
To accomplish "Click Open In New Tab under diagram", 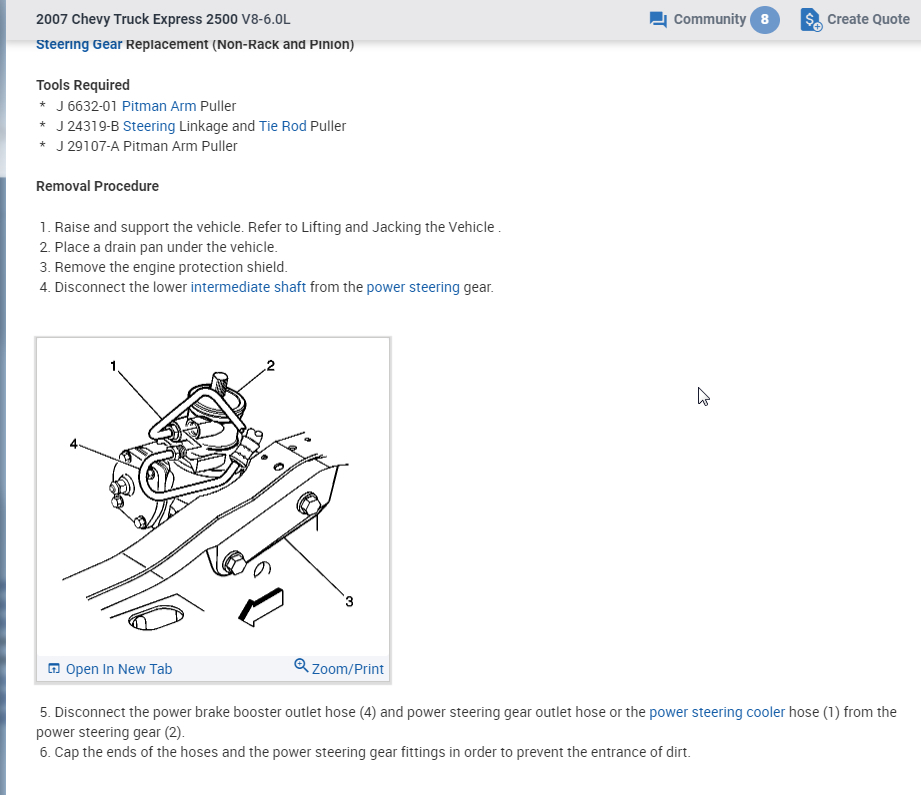I will point(119,669).
